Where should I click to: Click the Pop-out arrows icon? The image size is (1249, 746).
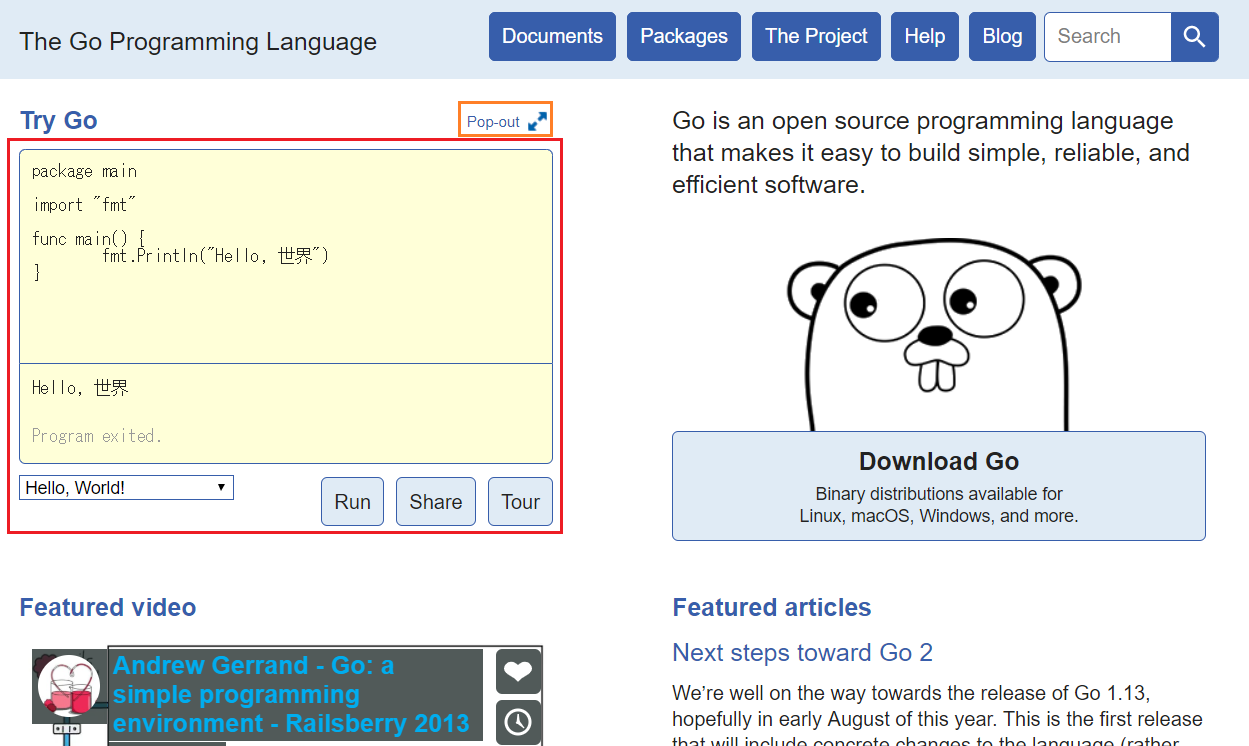(537, 121)
